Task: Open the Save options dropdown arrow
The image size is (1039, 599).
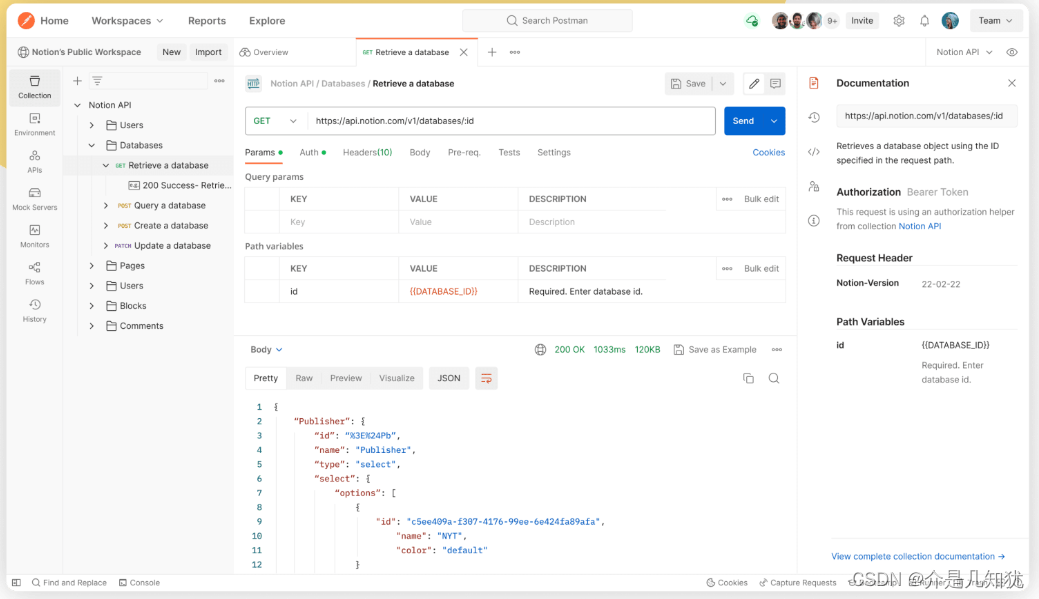Action: coord(723,83)
